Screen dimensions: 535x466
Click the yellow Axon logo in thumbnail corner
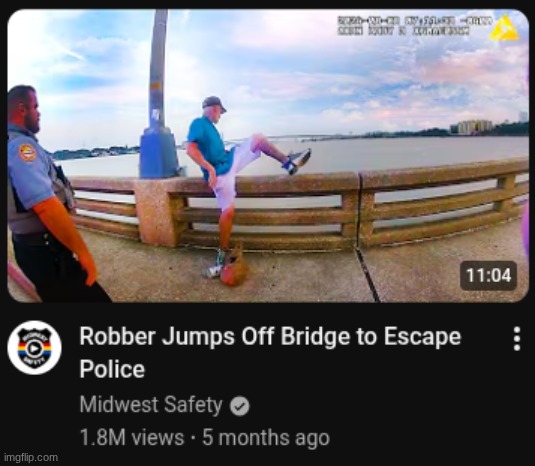(x=504, y=28)
